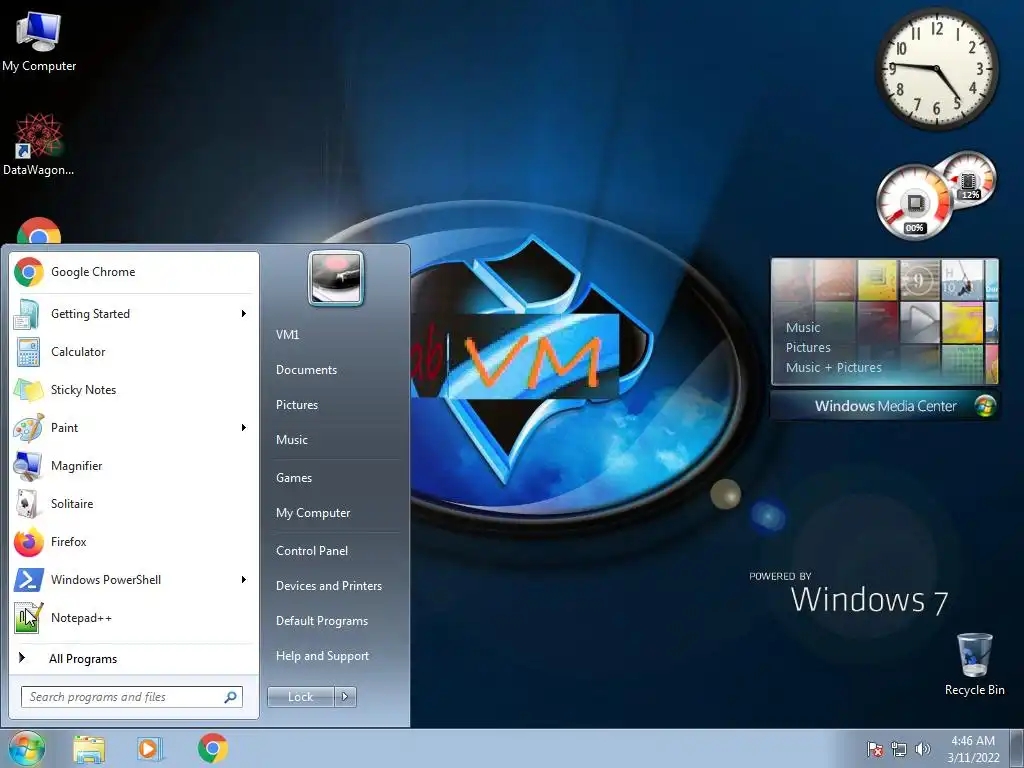Open the volume speaker tray icon

[923, 749]
